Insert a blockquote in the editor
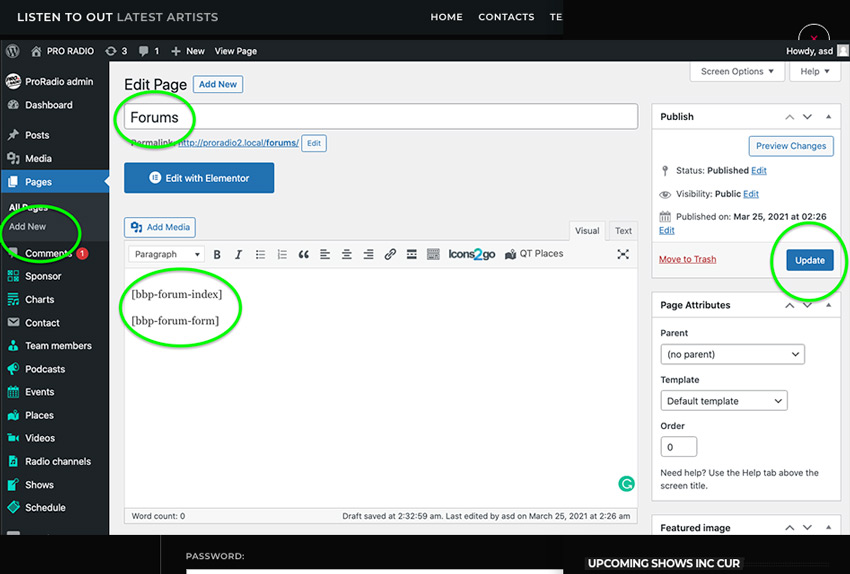Screen dimensions: 850x574 point(303,255)
